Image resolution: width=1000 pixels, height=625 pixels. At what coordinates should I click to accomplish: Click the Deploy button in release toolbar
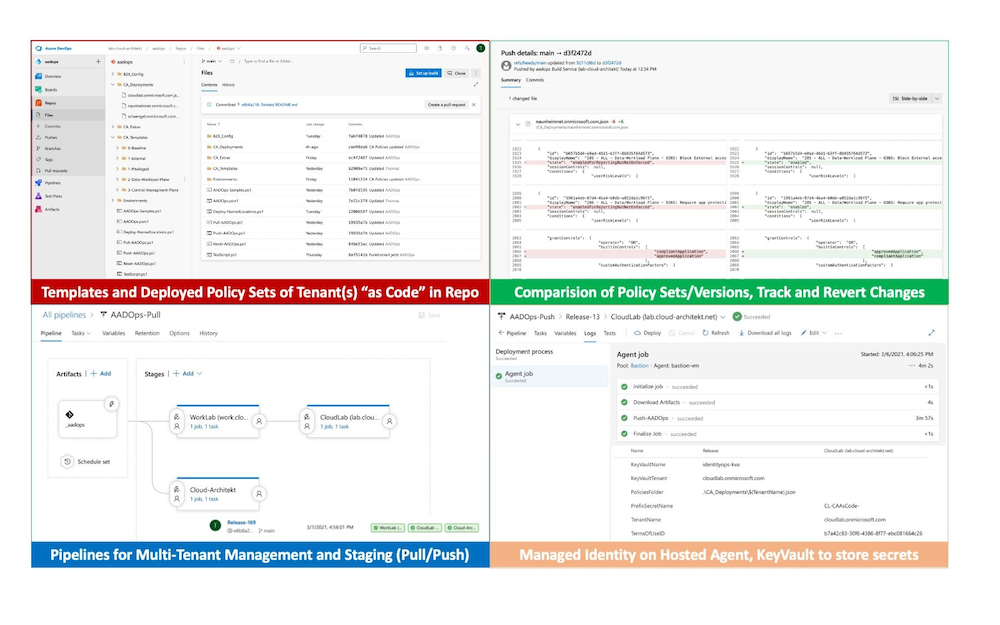[647, 333]
